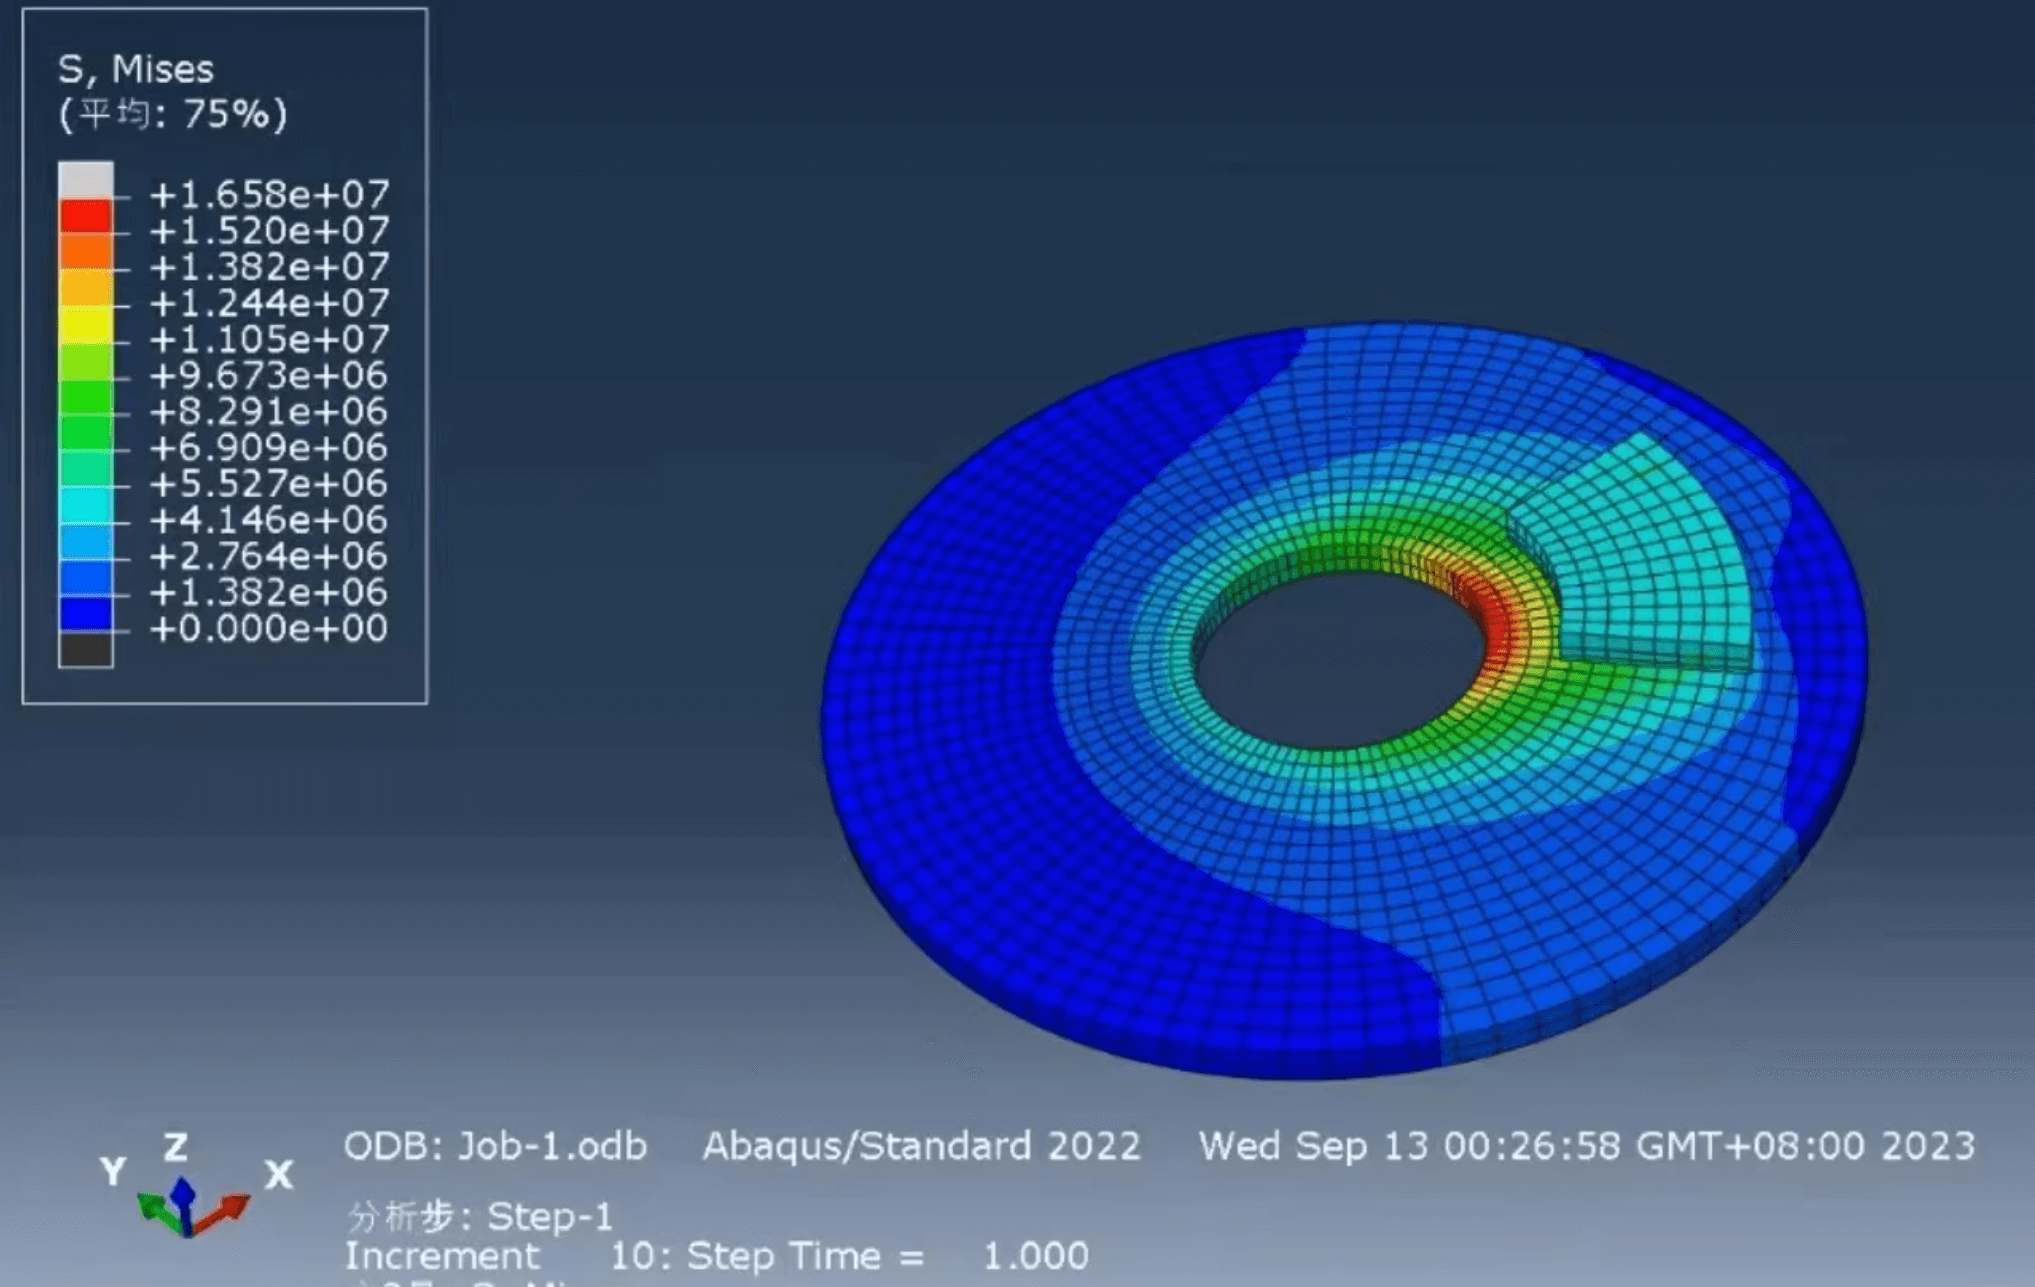2035x1287 pixels.
Task: Select legend value +1.105e+07
Action: point(269,339)
